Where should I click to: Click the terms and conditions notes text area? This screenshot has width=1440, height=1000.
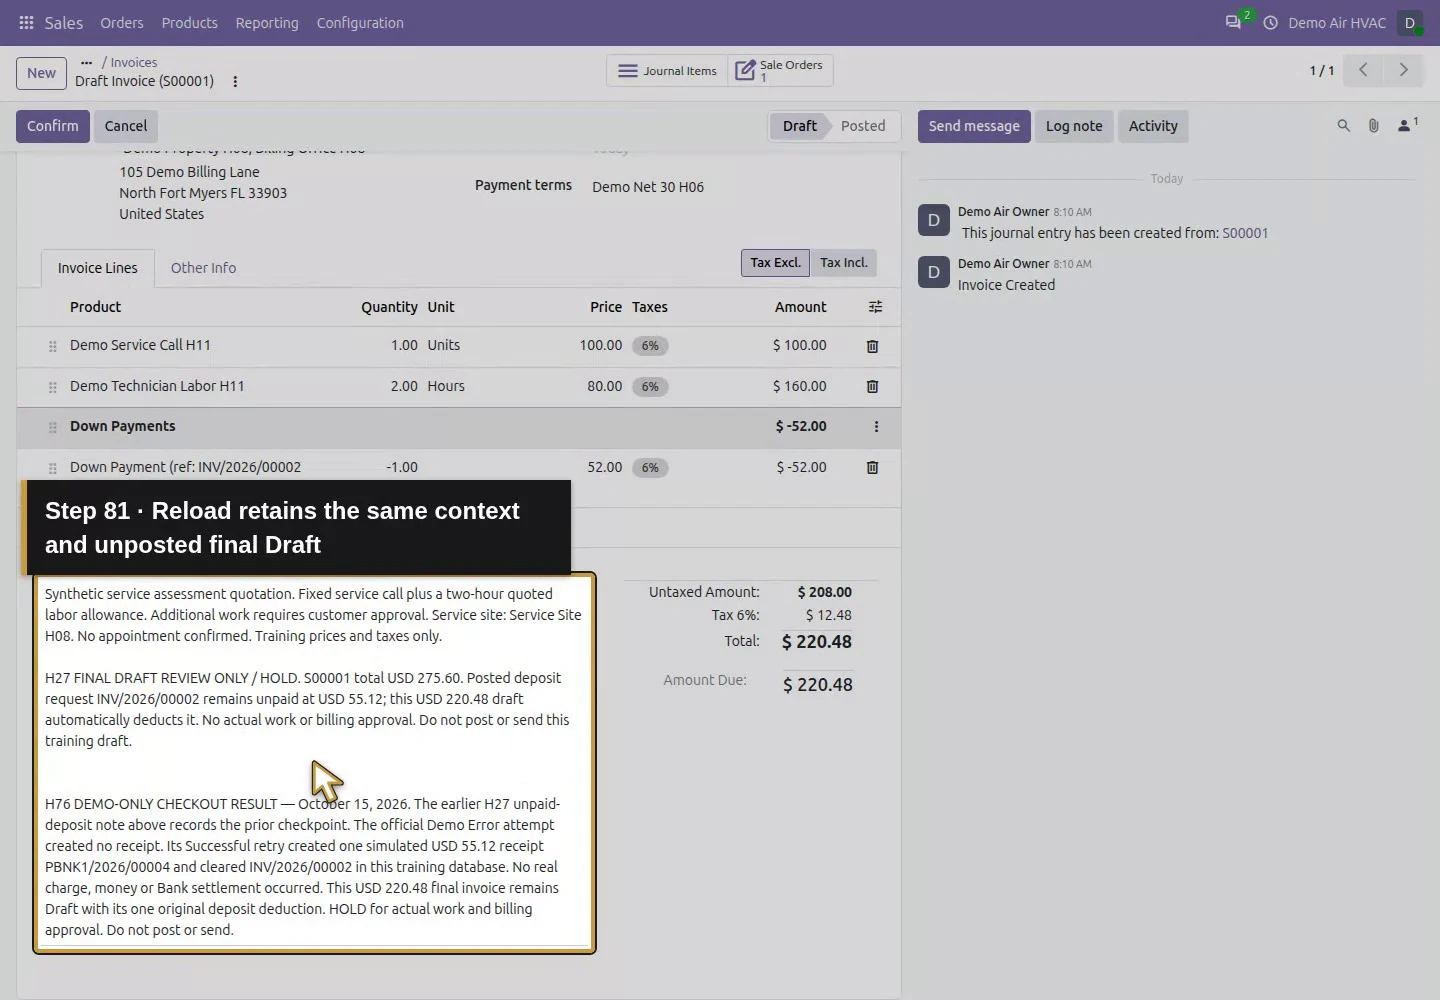tap(314, 762)
